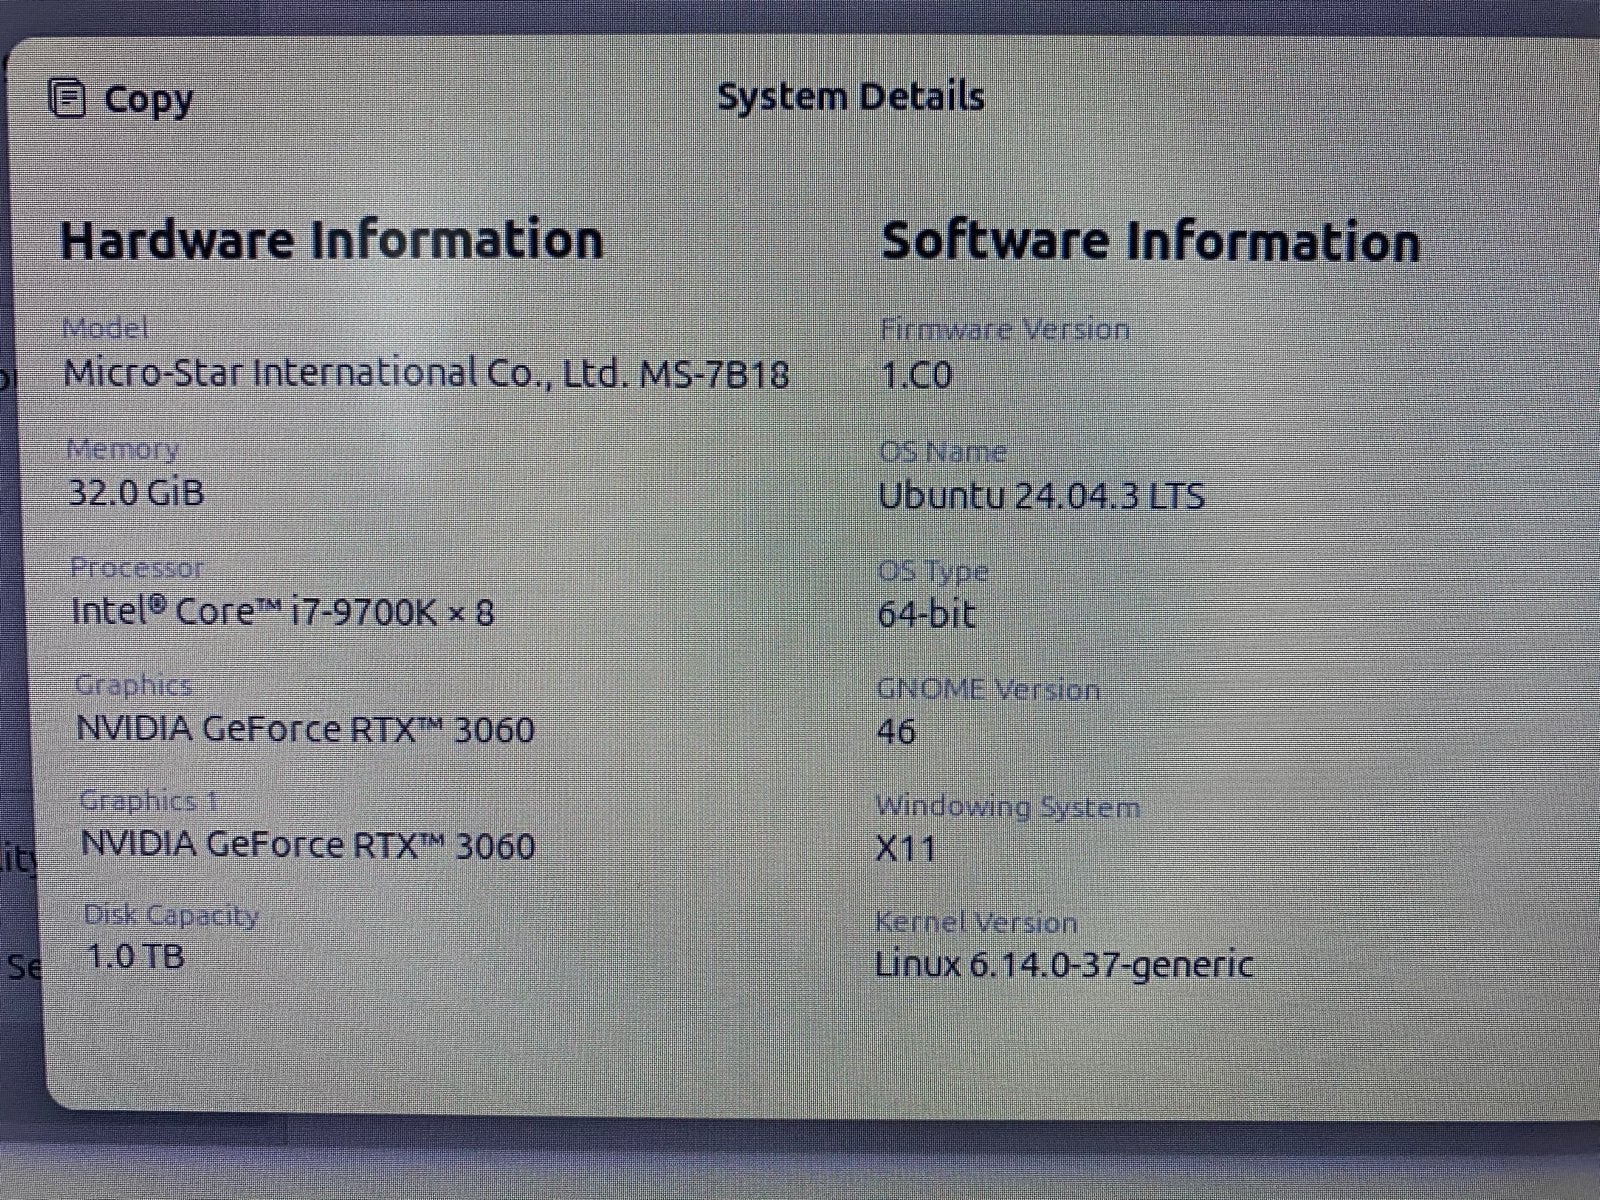Select the Graphics 1 NVIDIA GeForce RTX 3060 value
This screenshot has height=1200, width=1600.
click(x=308, y=845)
